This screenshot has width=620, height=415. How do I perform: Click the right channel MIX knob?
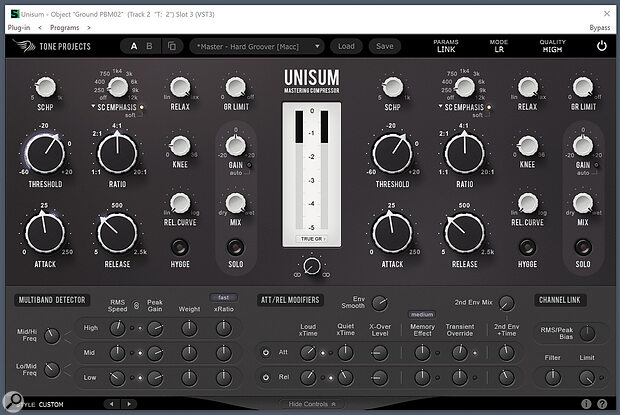click(583, 203)
